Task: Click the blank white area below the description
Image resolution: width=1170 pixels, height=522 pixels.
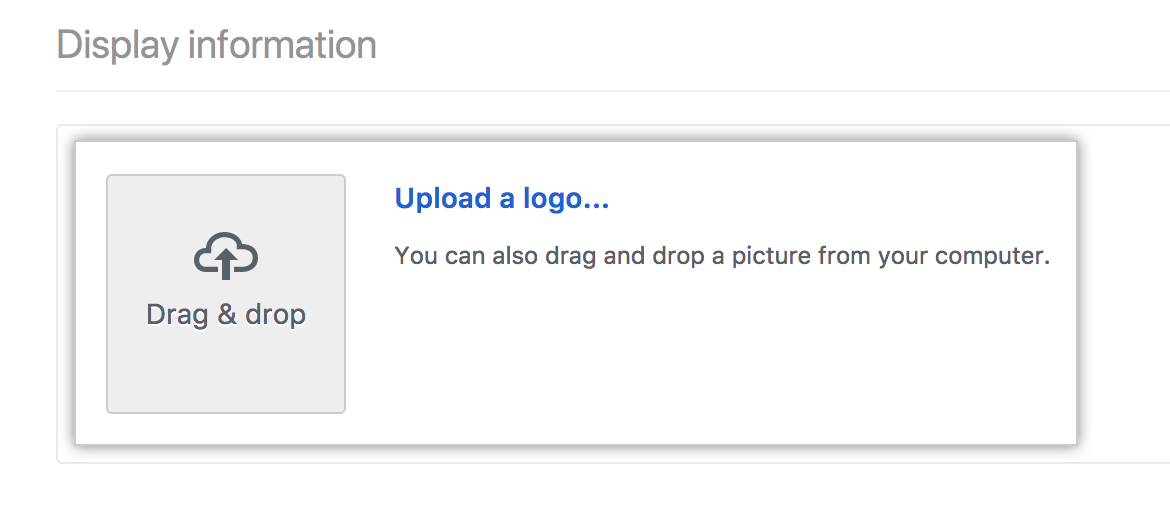Action: [720, 360]
